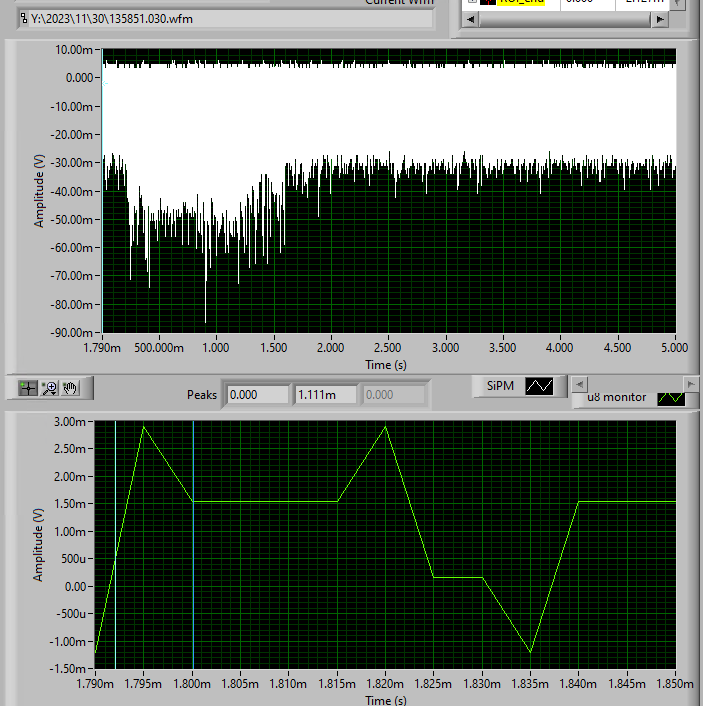Click the cursor list horizontal scrollbar thumb
Screen dimensions: 703x706
tap(565, 19)
